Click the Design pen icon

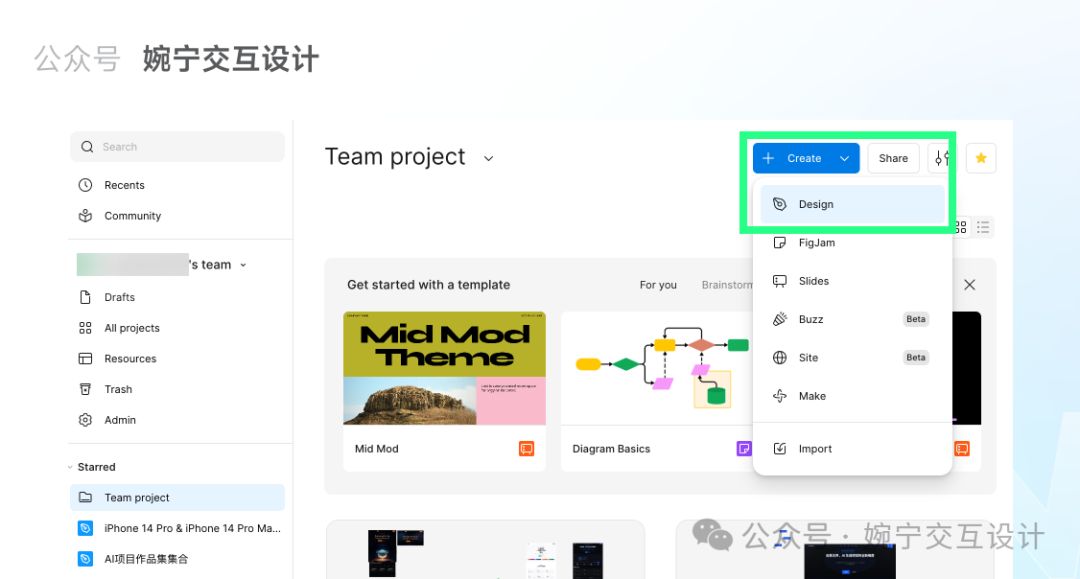pos(780,204)
